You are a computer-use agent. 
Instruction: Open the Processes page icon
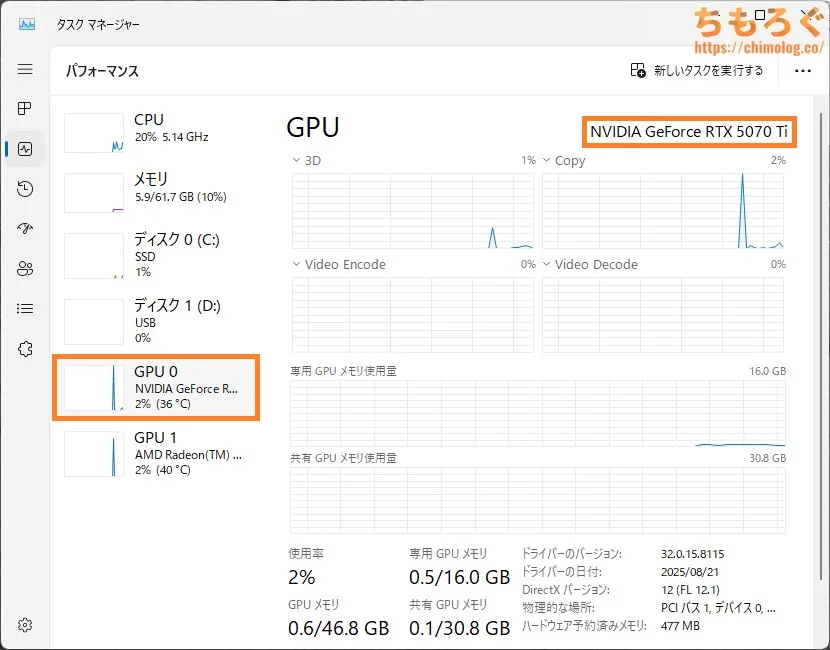pyautogui.click(x=25, y=109)
